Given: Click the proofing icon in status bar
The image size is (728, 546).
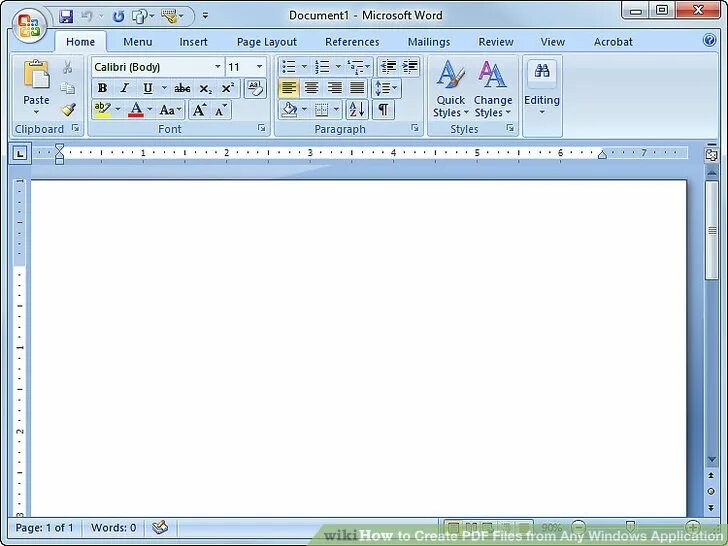Looking at the screenshot, I should tap(160, 527).
